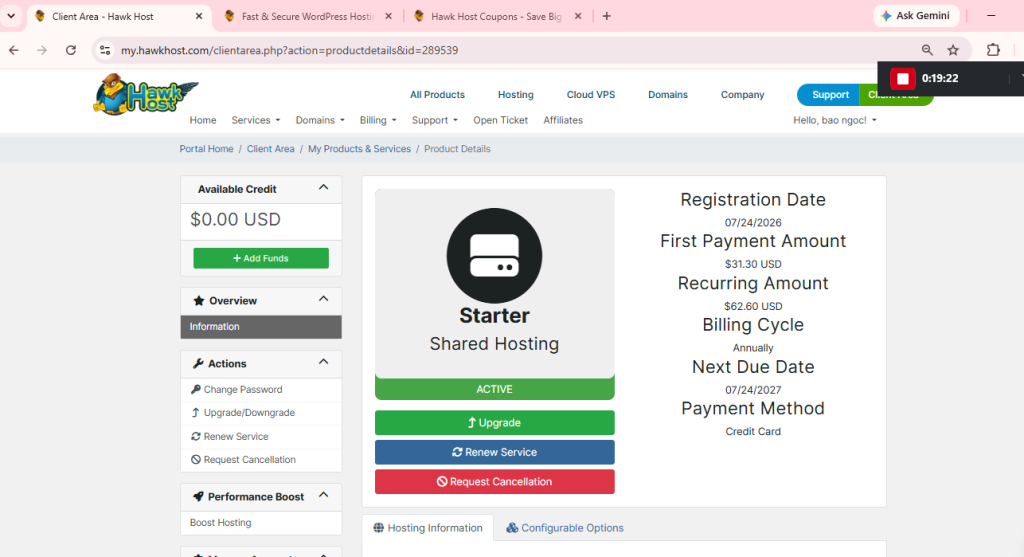
Task: Reload the page with the refresh icon
Action: (x=71, y=50)
